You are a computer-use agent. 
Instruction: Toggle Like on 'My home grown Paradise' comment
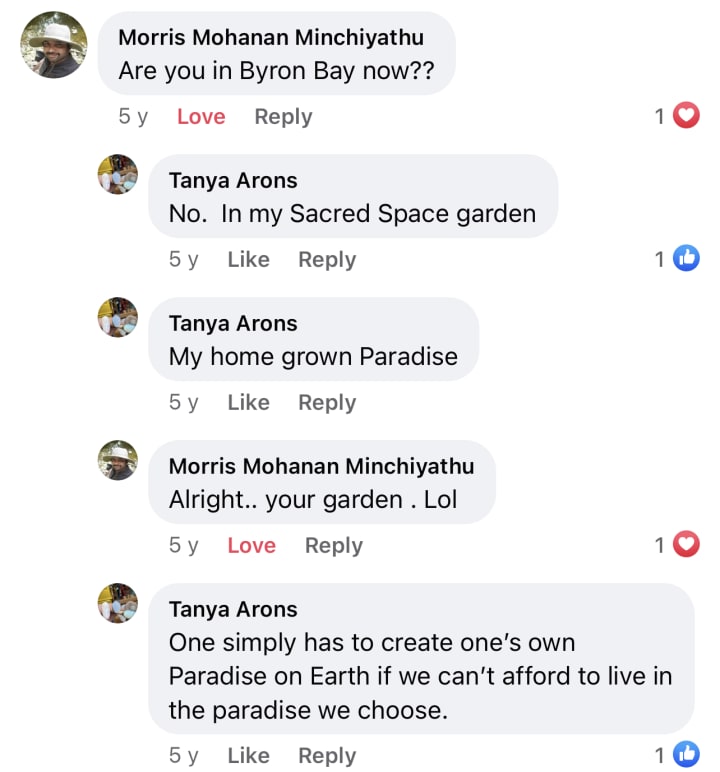(x=248, y=402)
